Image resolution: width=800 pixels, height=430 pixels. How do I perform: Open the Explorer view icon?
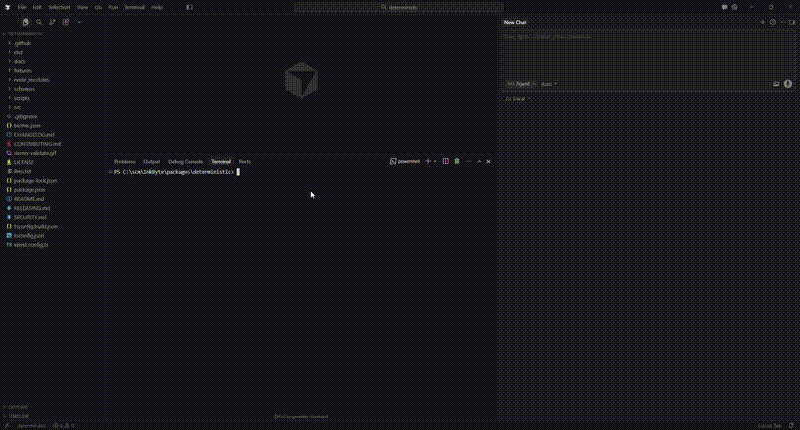point(26,22)
